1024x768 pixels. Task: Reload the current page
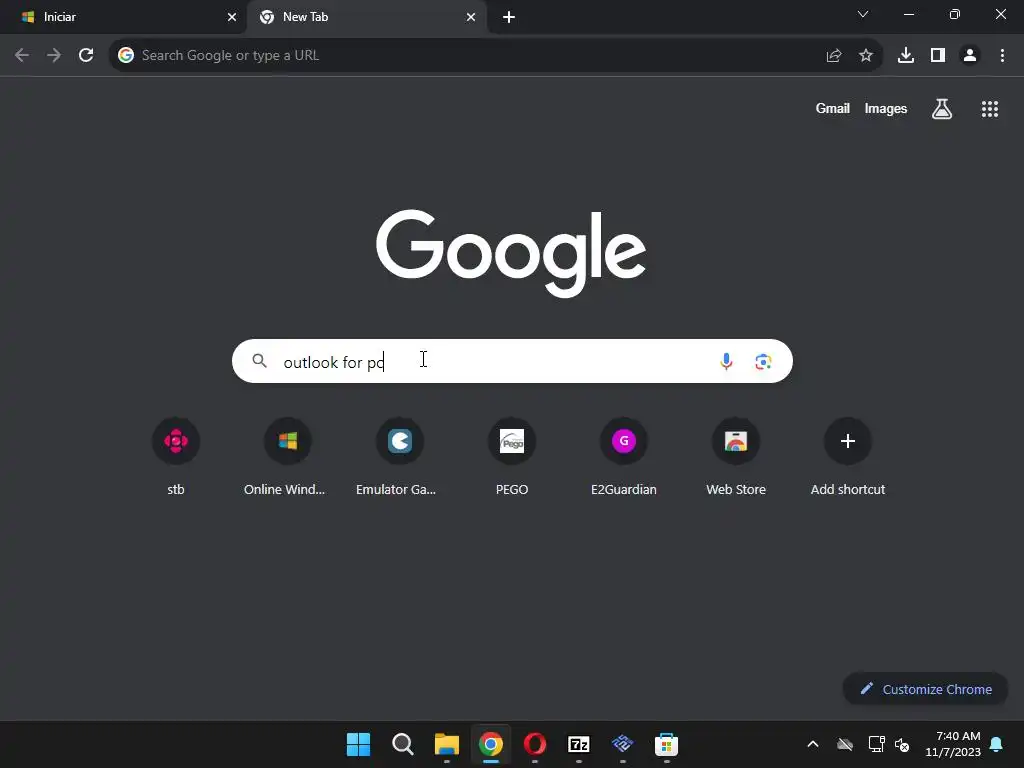coord(86,56)
